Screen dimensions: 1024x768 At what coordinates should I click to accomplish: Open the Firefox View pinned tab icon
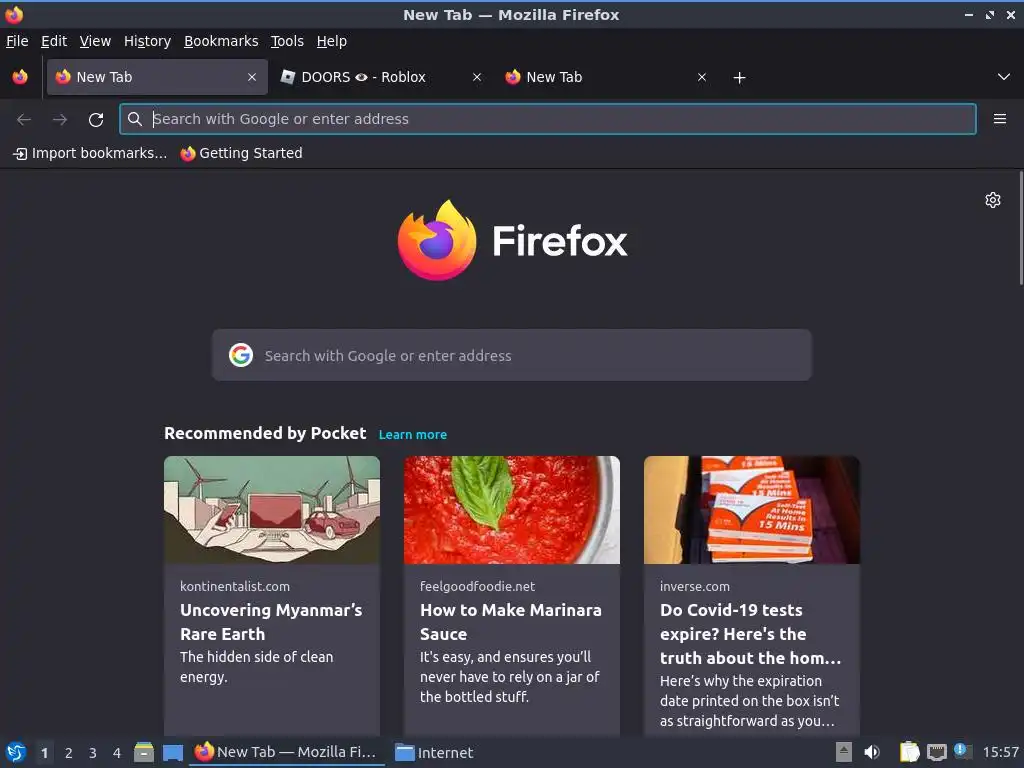(x=20, y=77)
